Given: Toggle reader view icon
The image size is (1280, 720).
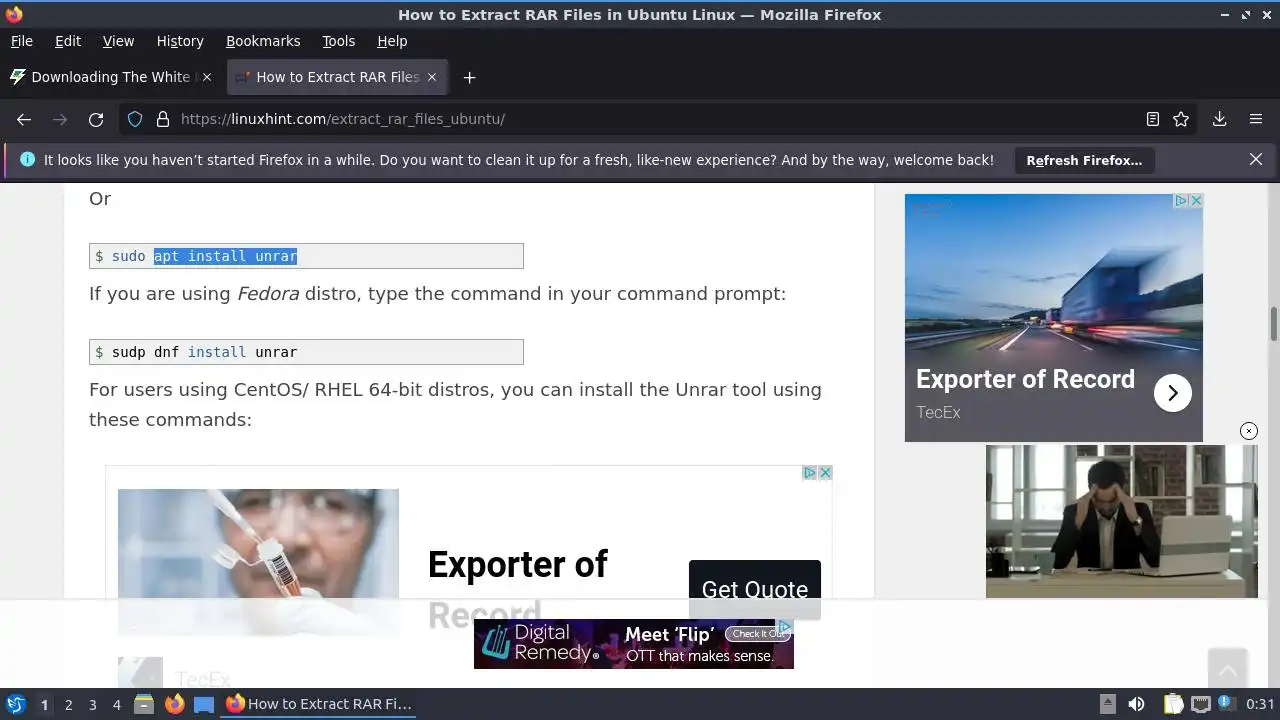Looking at the screenshot, I should (1153, 119).
